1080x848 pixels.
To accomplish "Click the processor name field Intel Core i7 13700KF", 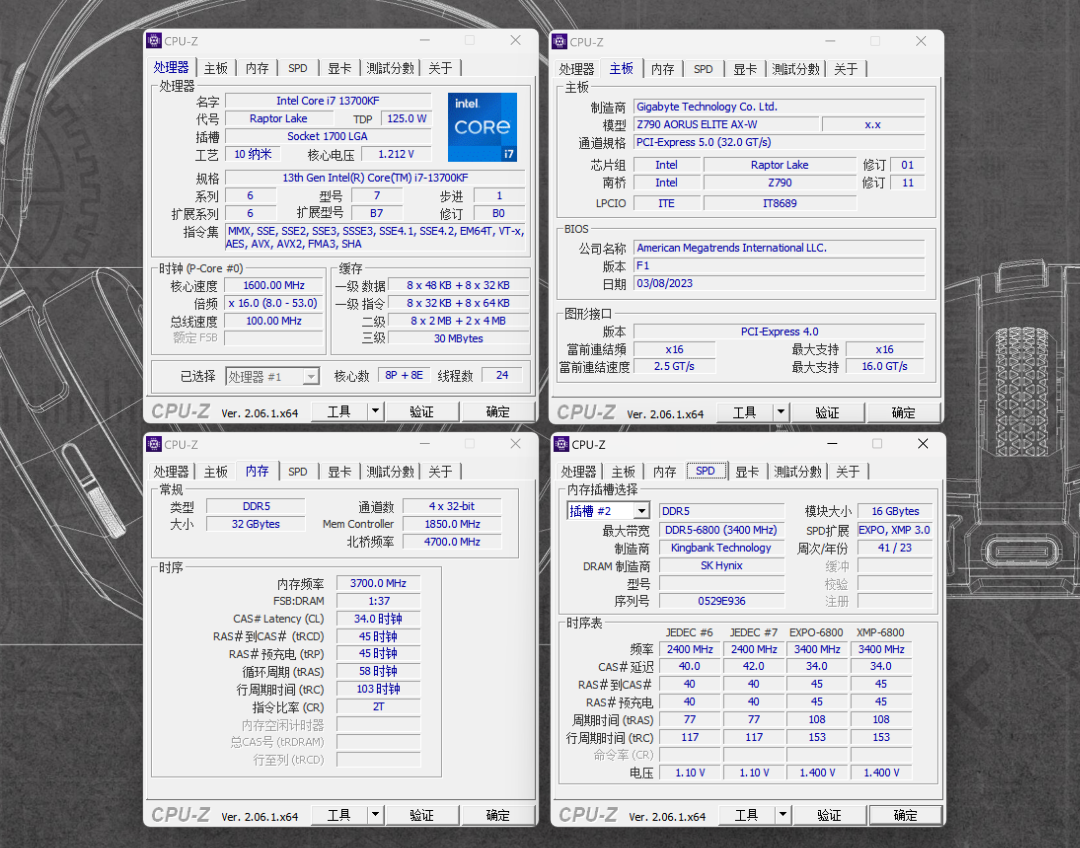I will [x=328, y=101].
